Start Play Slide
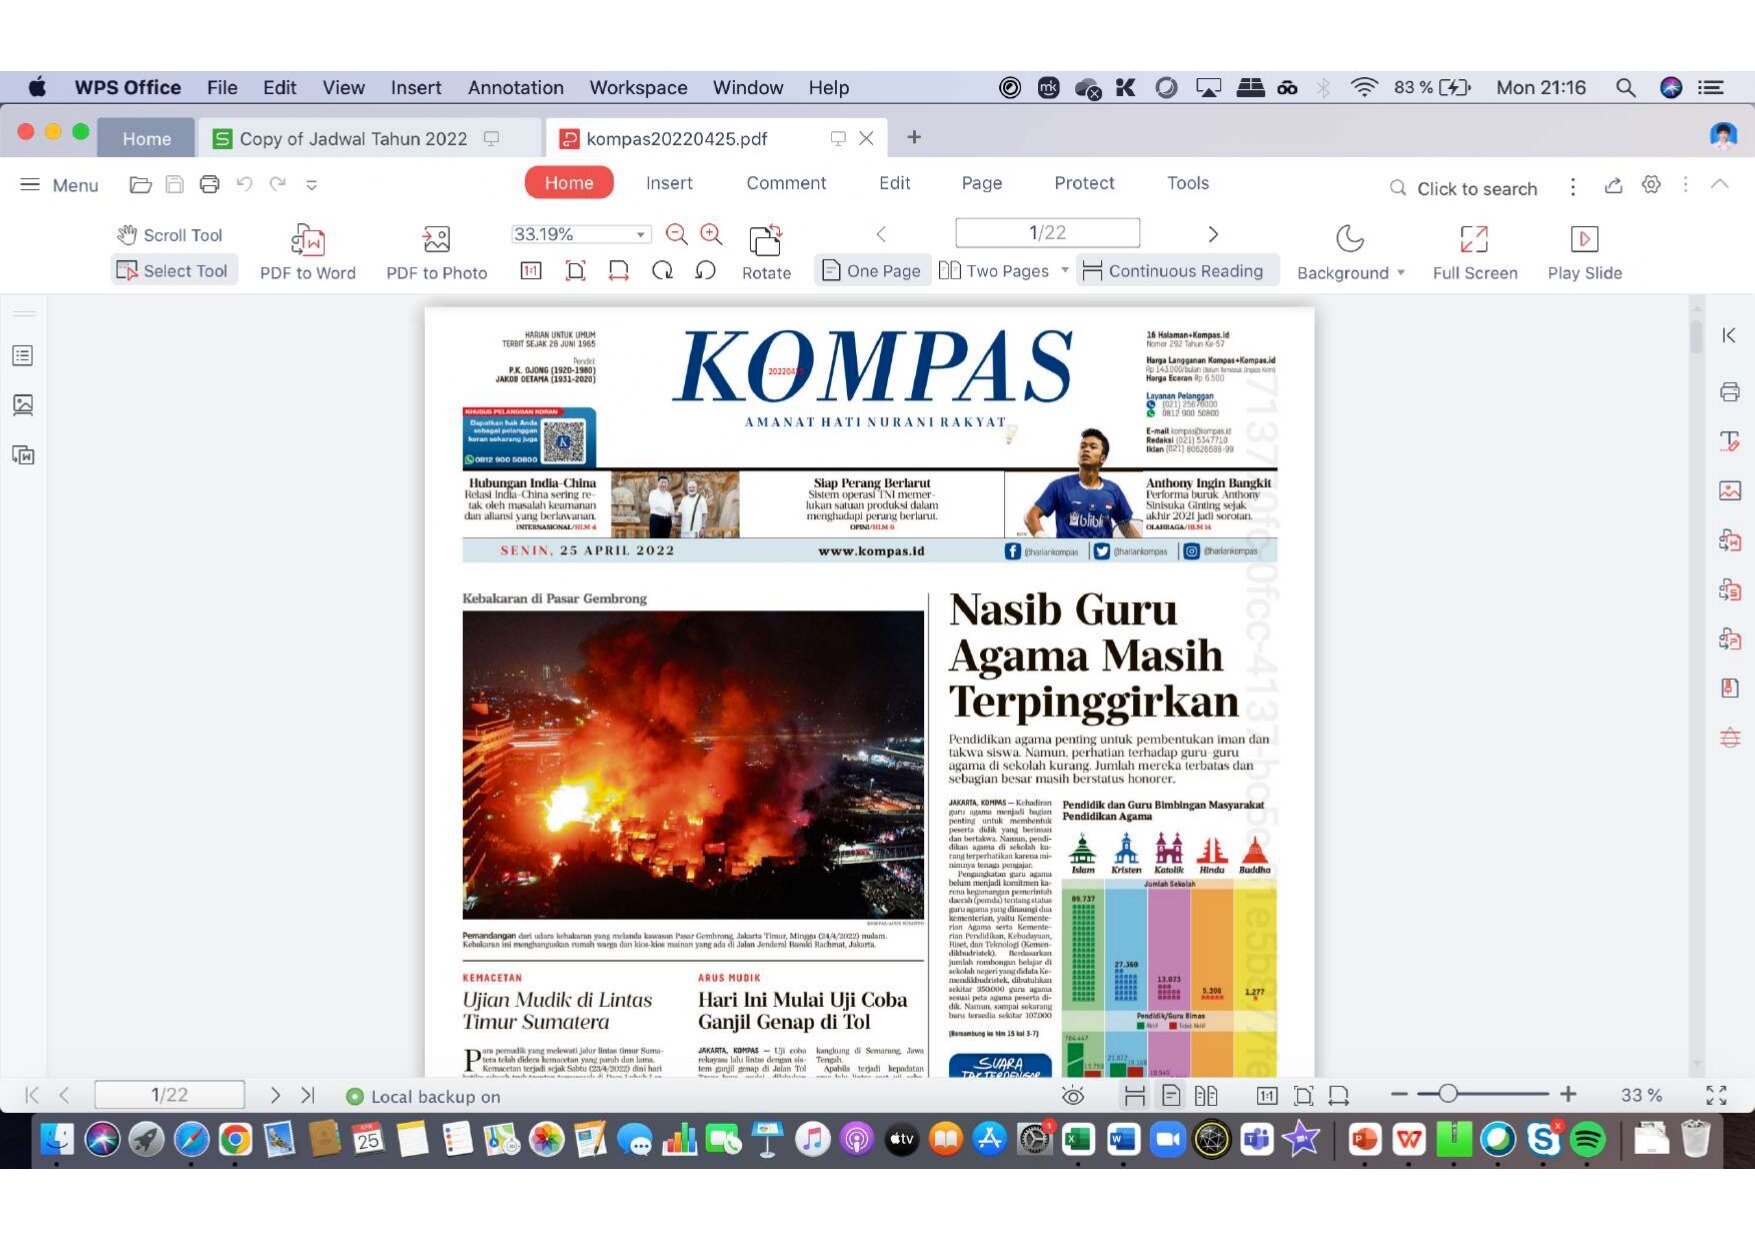The image size is (1755, 1240). [1584, 252]
